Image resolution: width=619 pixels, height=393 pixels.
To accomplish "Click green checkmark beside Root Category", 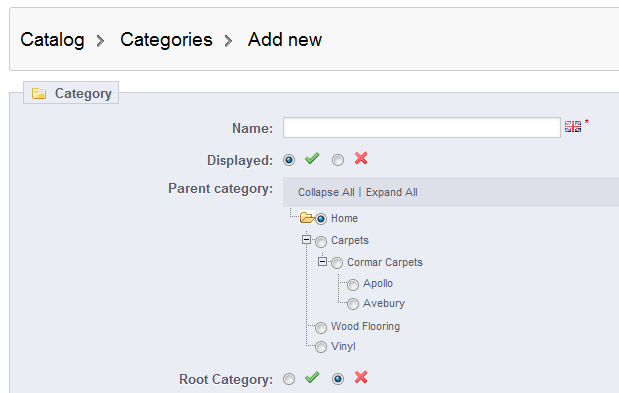I will click(x=312, y=378).
